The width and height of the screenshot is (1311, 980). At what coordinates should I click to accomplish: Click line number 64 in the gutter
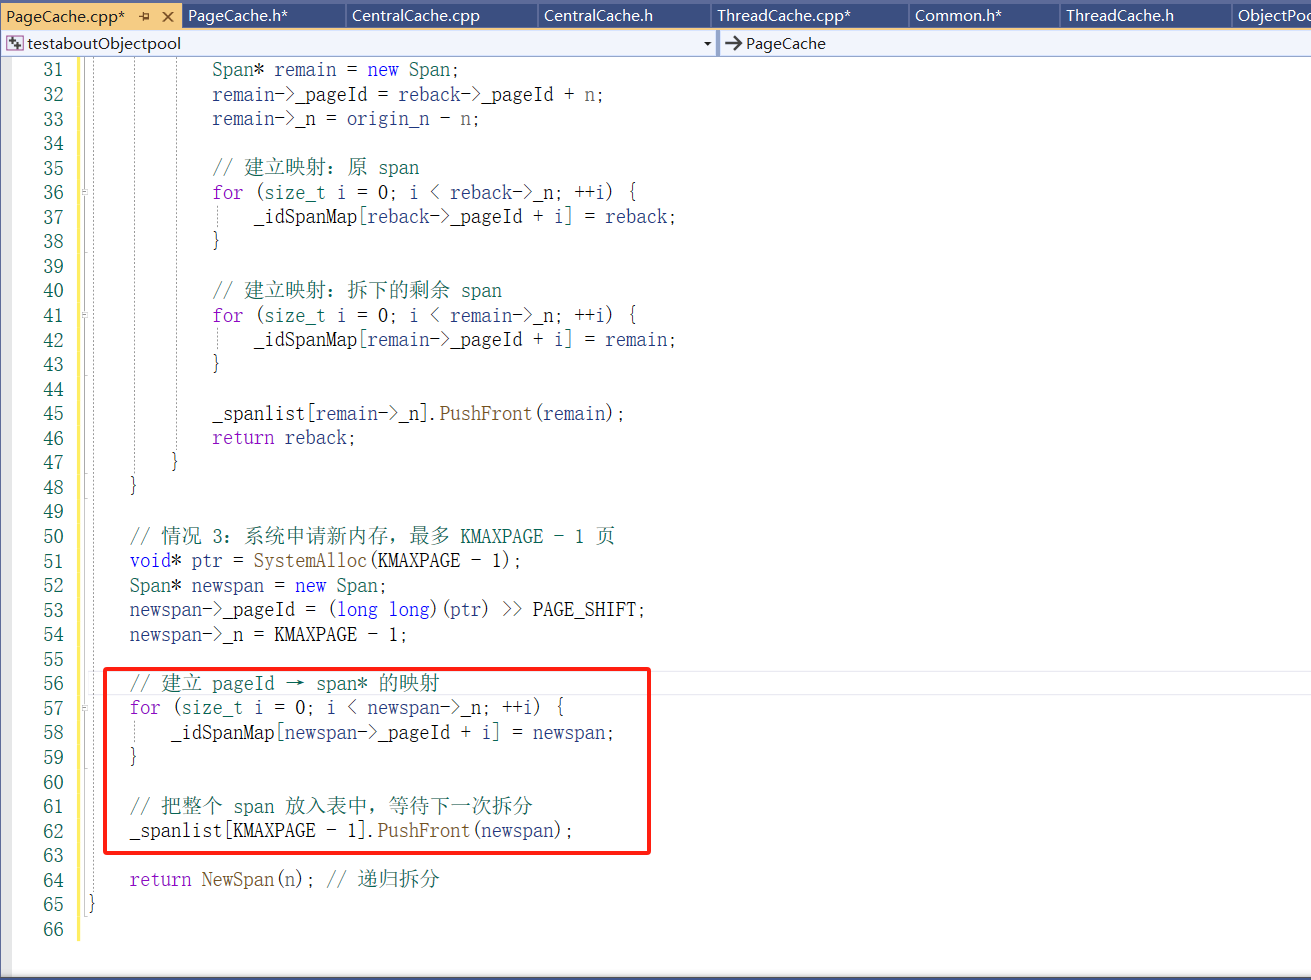point(53,880)
